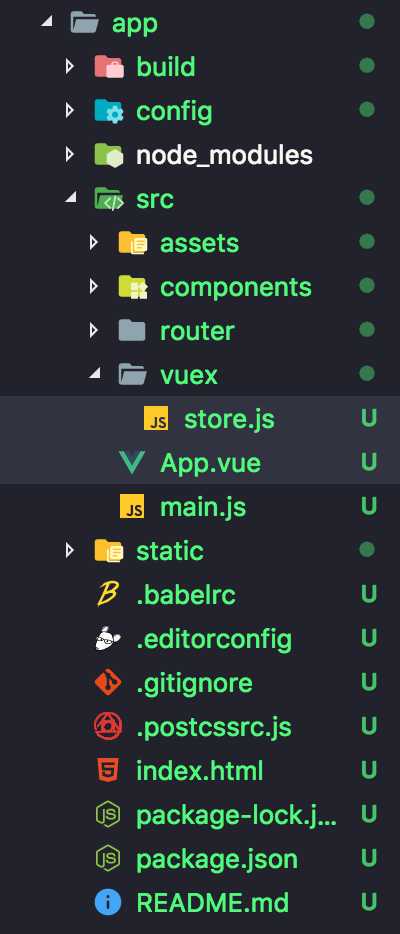Click the blue info icon for README.md

(x=108, y=902)
